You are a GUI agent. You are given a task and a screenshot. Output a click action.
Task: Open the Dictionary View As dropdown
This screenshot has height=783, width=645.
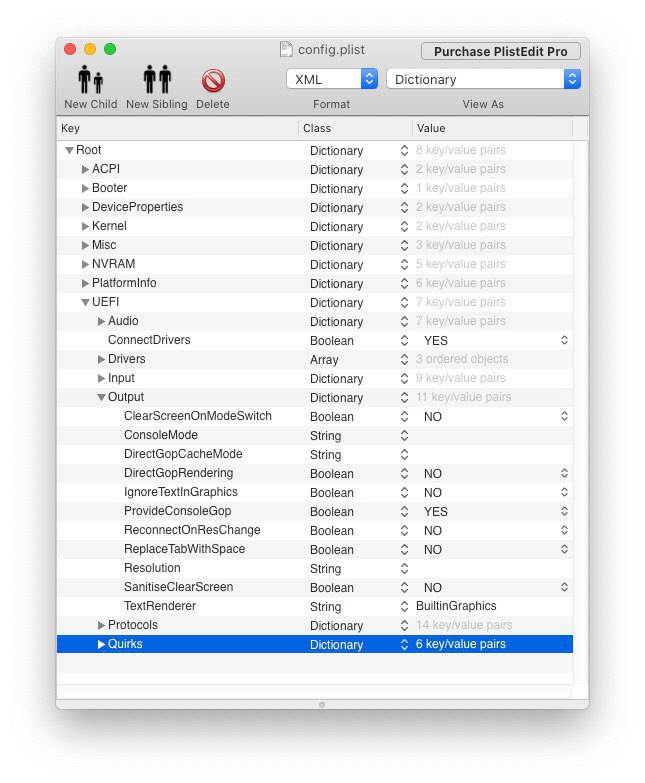coord(483,79)
